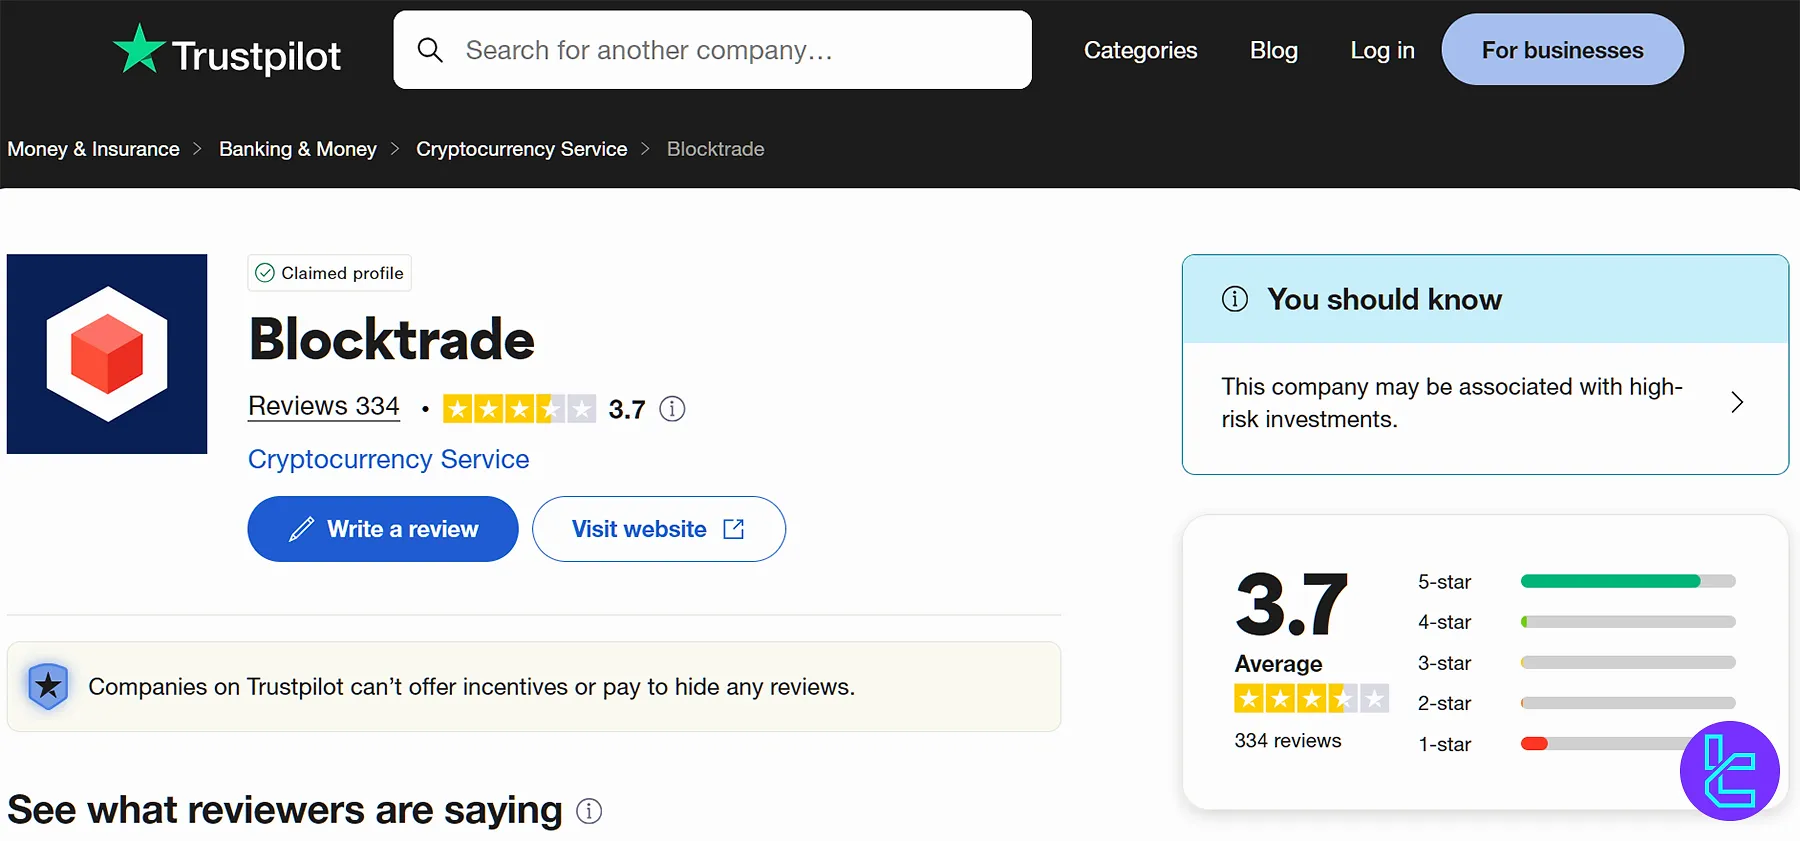Click the 5-star label

click(1444, 582)
